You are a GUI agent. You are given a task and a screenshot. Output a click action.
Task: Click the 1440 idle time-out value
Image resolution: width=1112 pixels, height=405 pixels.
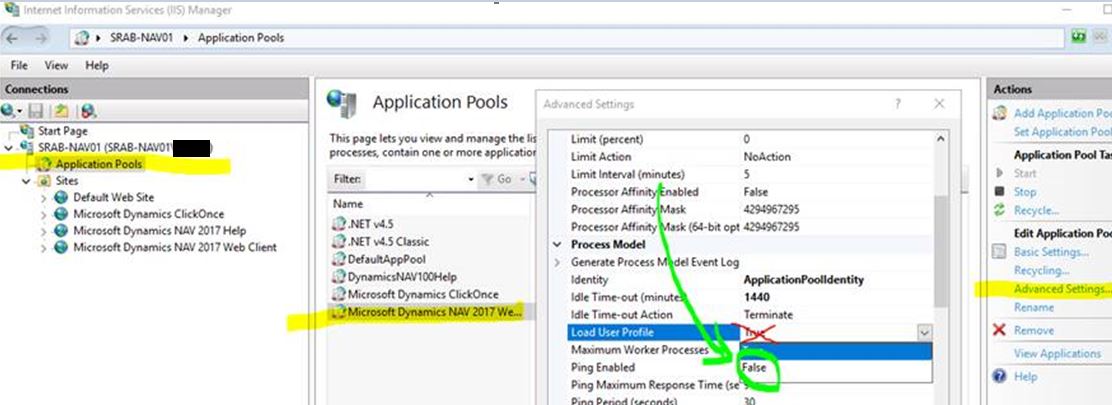(x=757, y=297)
